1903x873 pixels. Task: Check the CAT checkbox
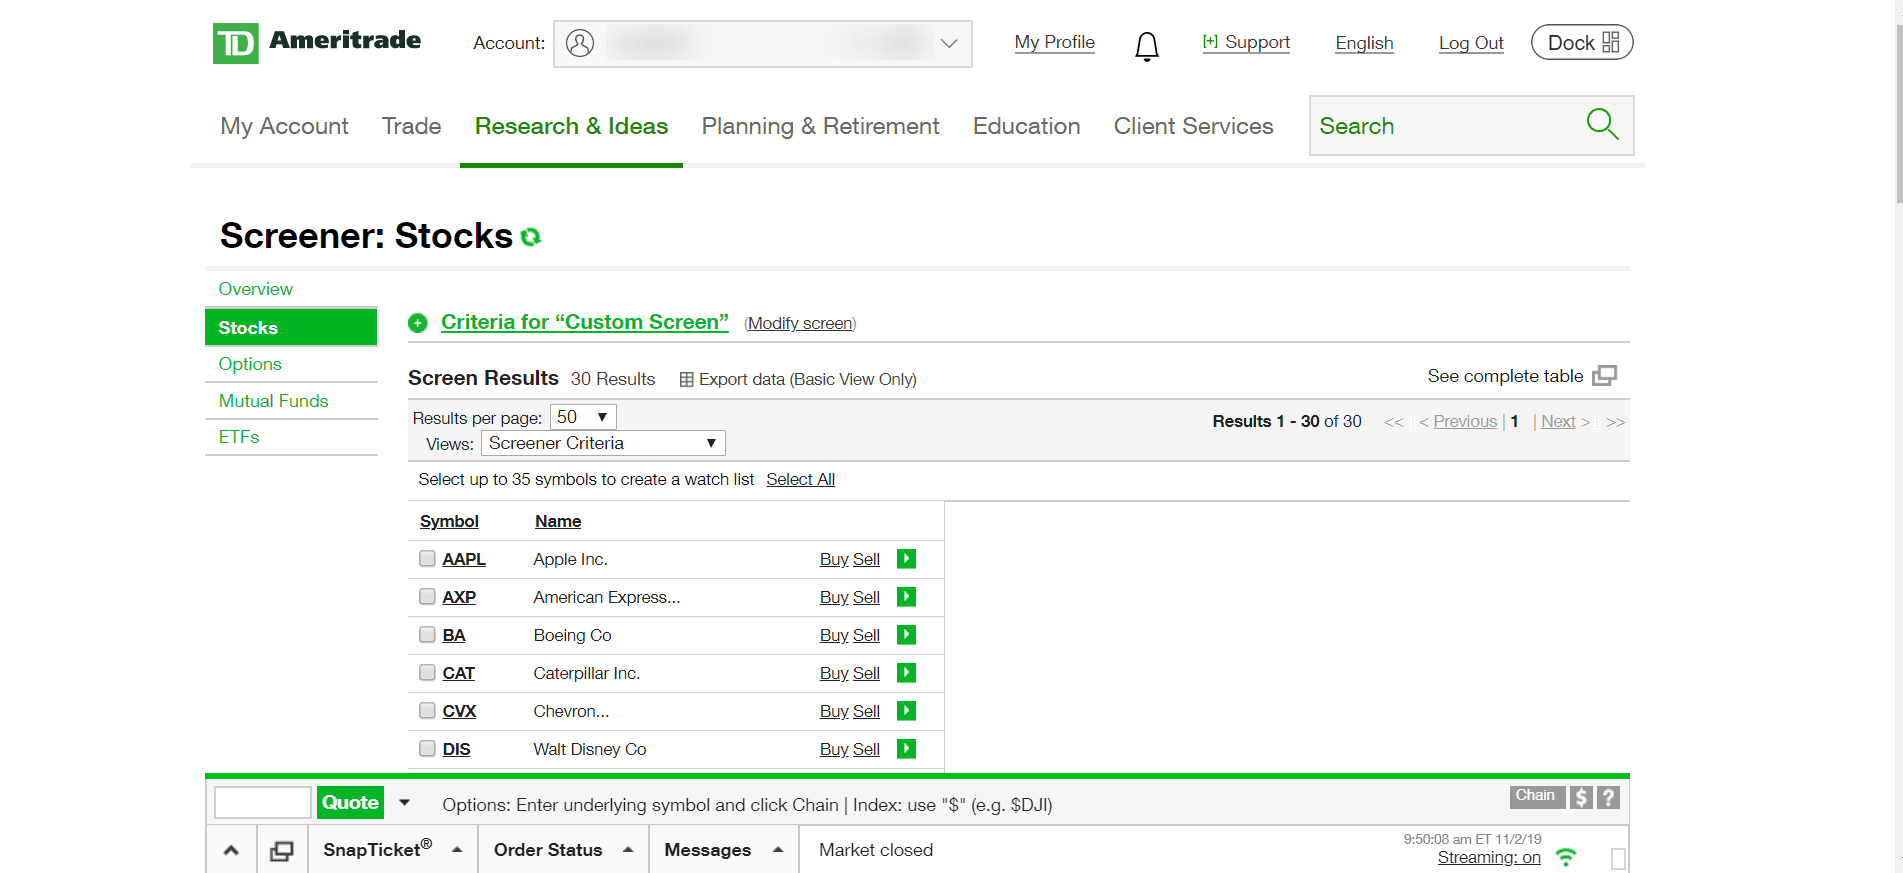click(427, 673)
